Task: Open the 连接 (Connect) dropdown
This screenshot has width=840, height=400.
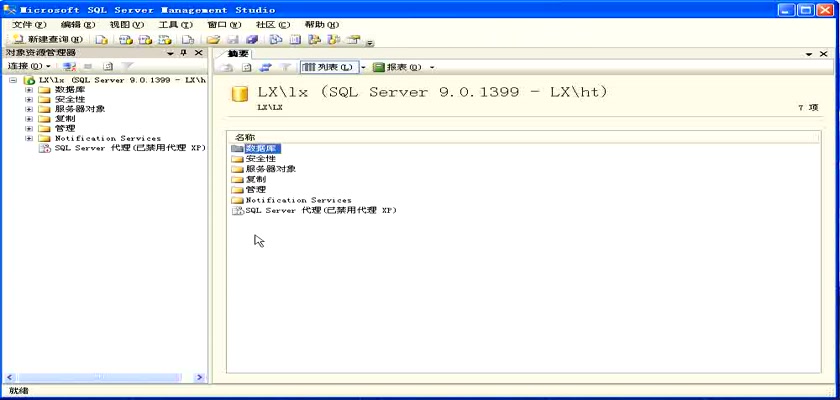Action: coord(29,66)
